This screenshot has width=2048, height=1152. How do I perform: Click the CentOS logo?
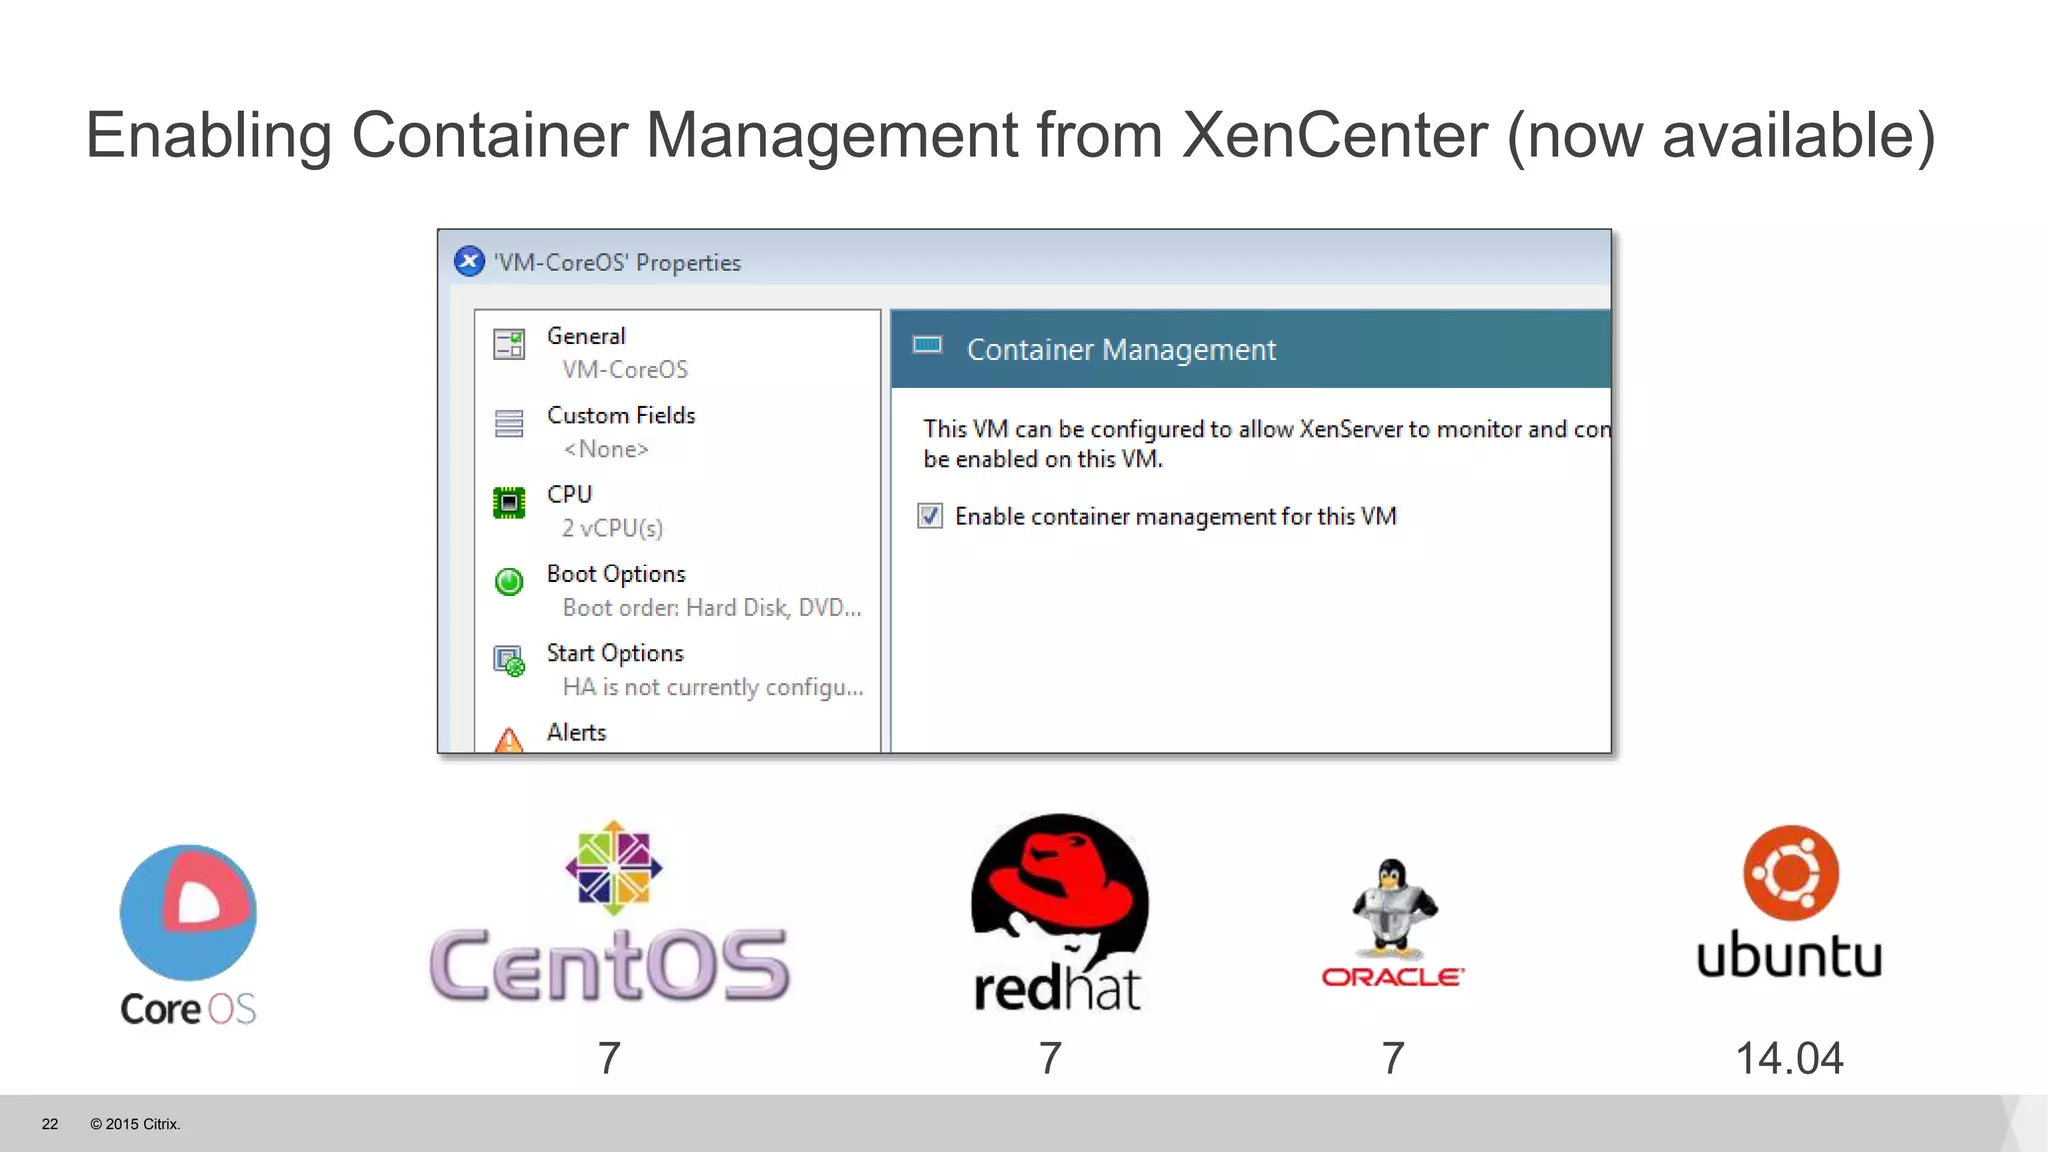pyautogui.click(x=610, y=912)
